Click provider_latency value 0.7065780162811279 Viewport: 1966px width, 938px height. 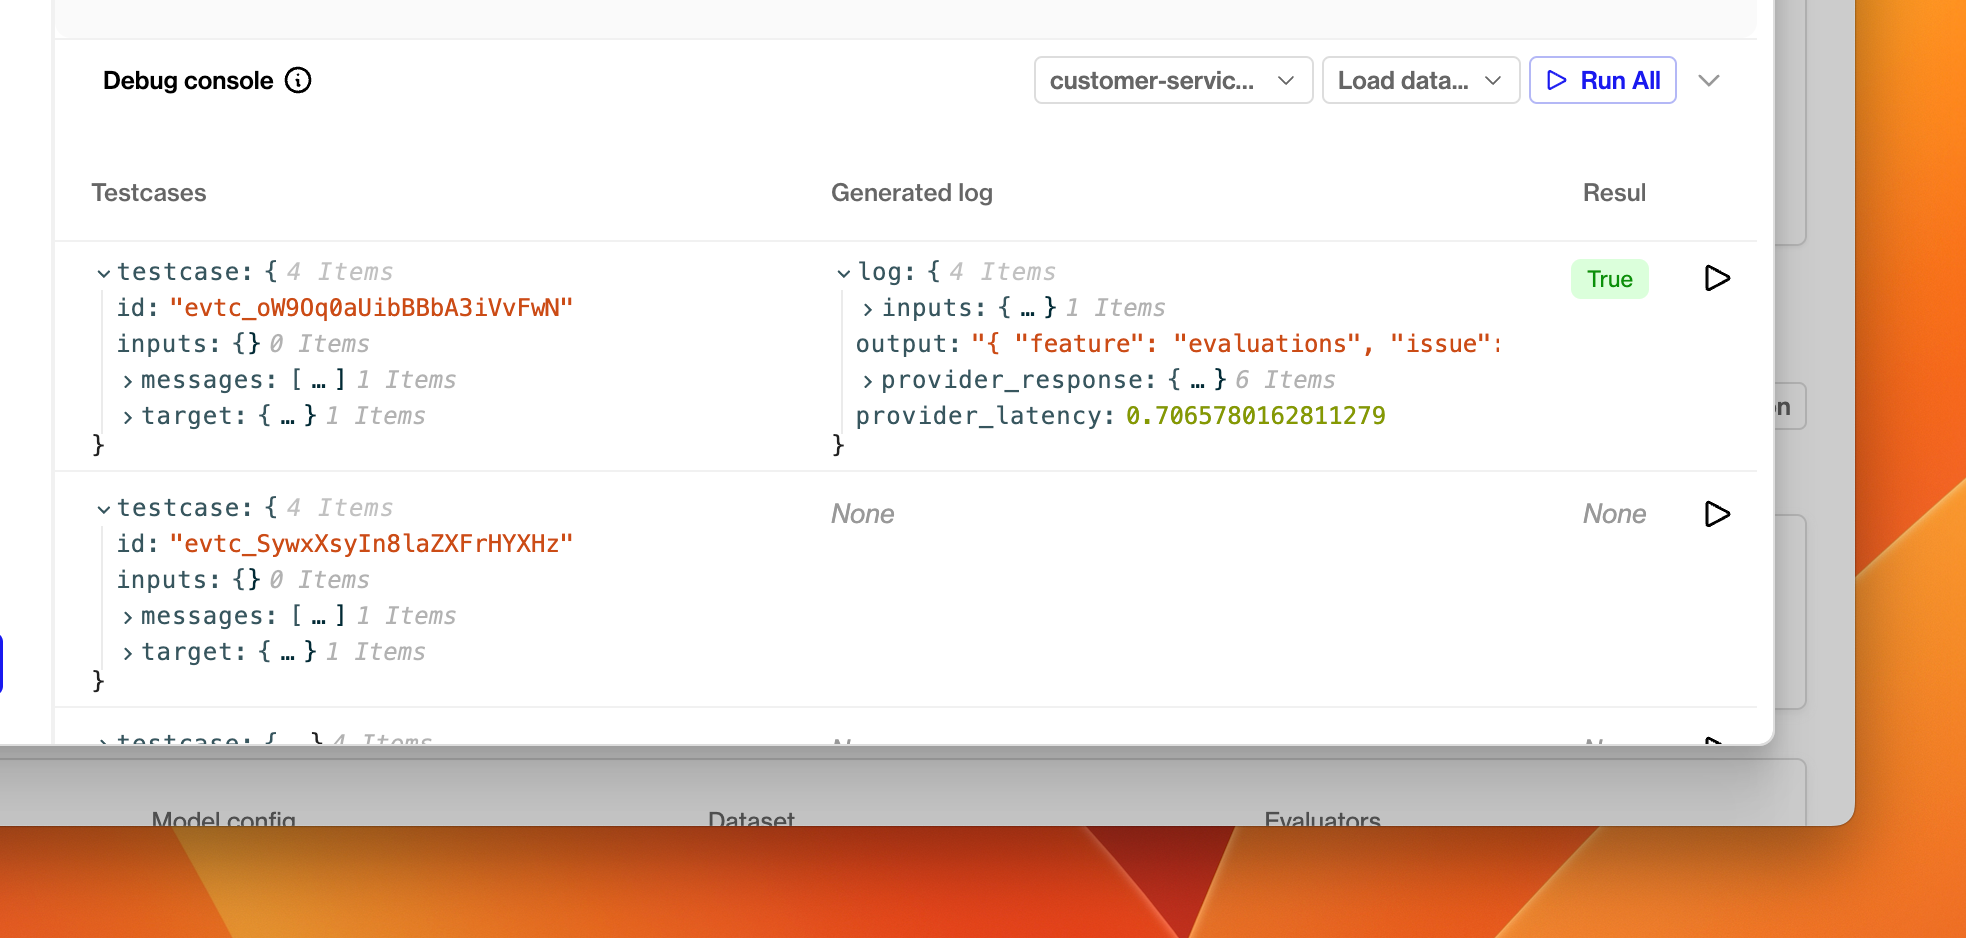point(1256,416)
